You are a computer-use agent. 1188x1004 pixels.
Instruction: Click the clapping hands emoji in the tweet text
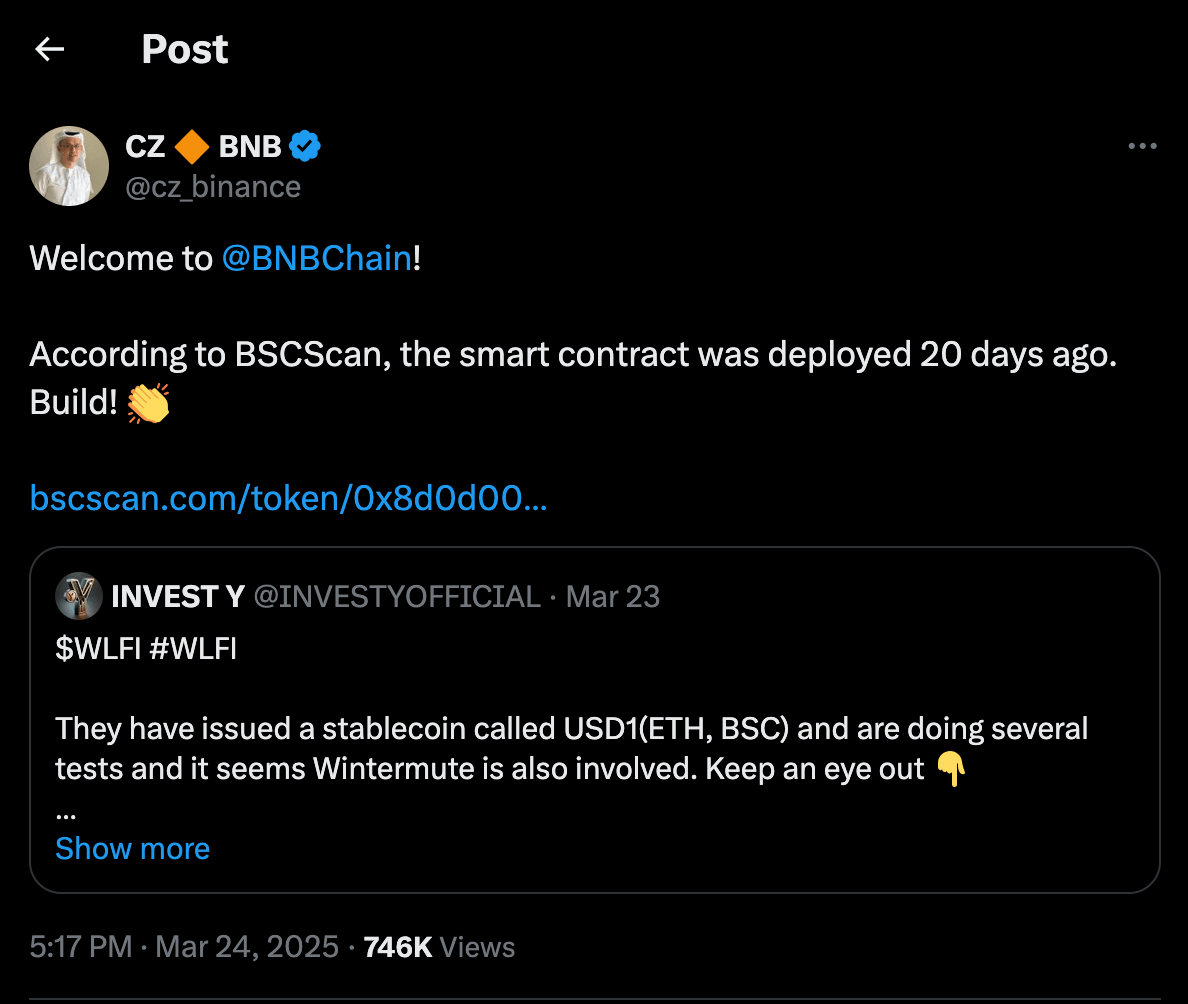149,403
